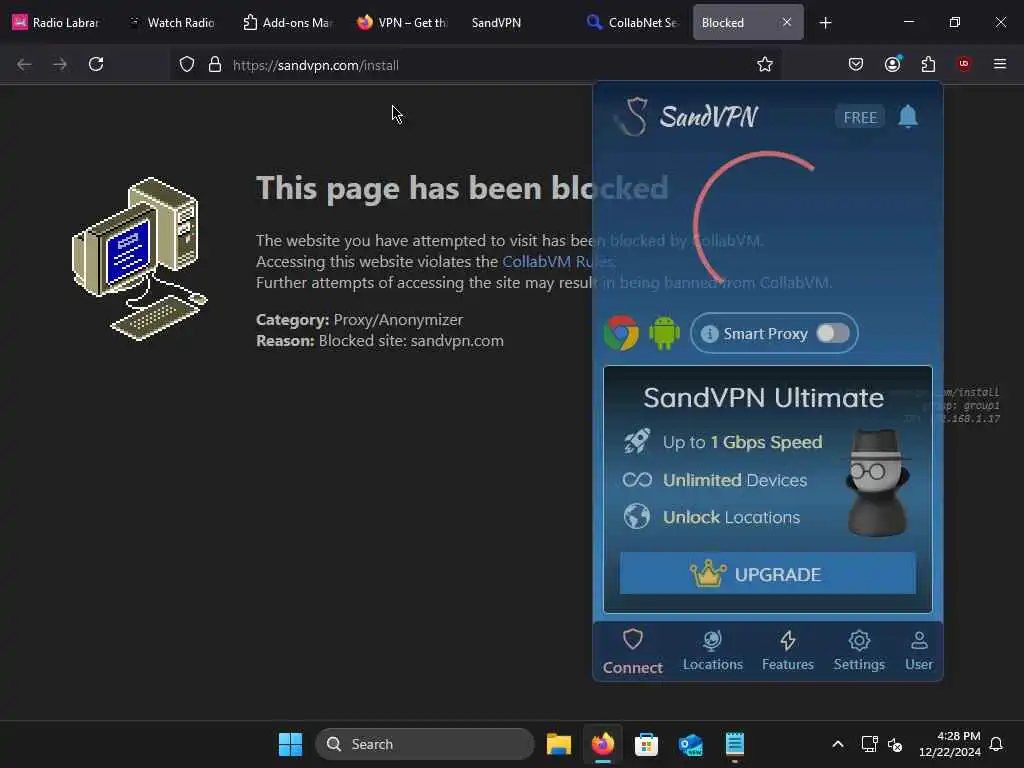
Task: Click the Firefox taskbar icon
Action: coord(603,744)
